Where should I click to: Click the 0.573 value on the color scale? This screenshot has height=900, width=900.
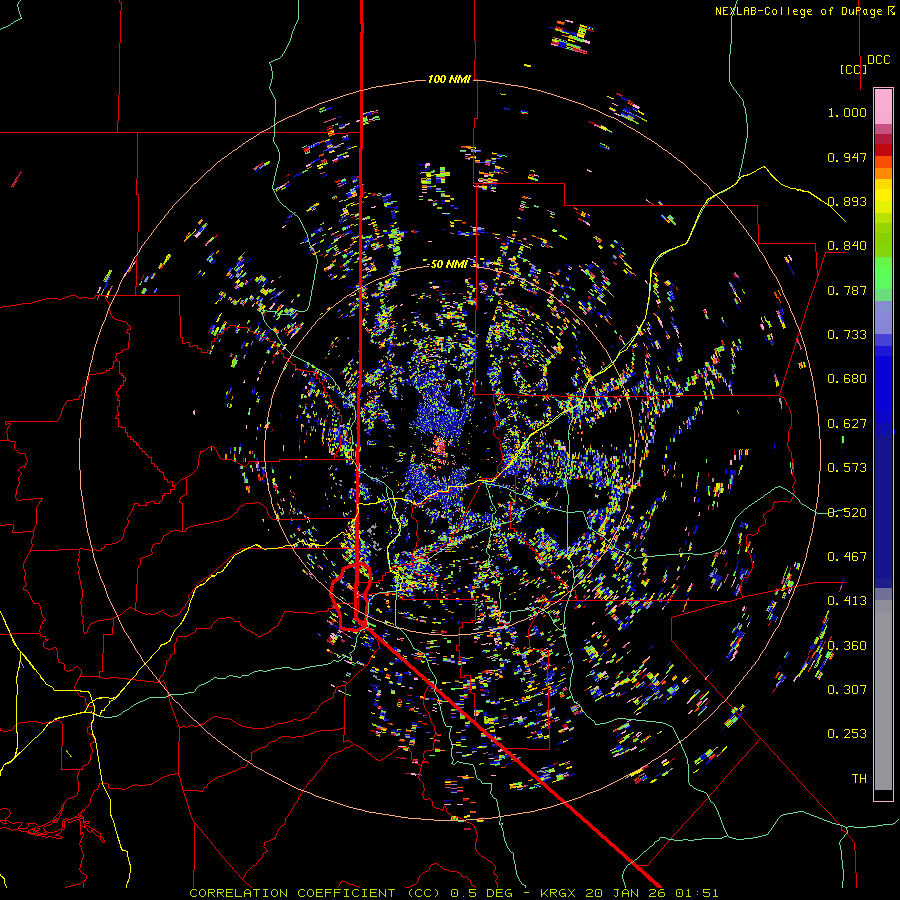click(x=847, y=468)
